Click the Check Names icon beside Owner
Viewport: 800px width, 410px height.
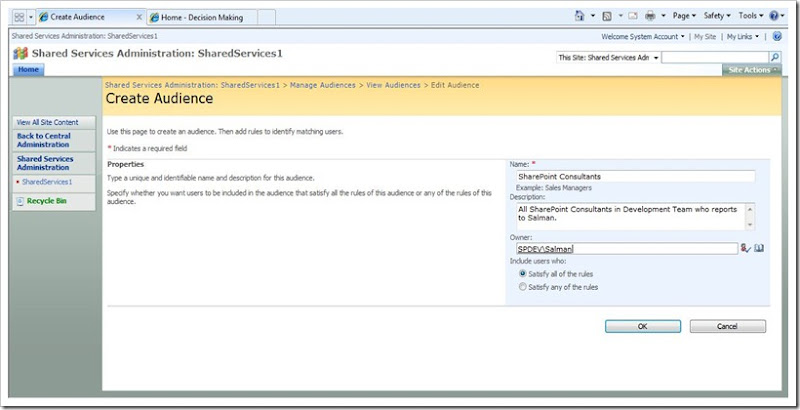[745, 249]
